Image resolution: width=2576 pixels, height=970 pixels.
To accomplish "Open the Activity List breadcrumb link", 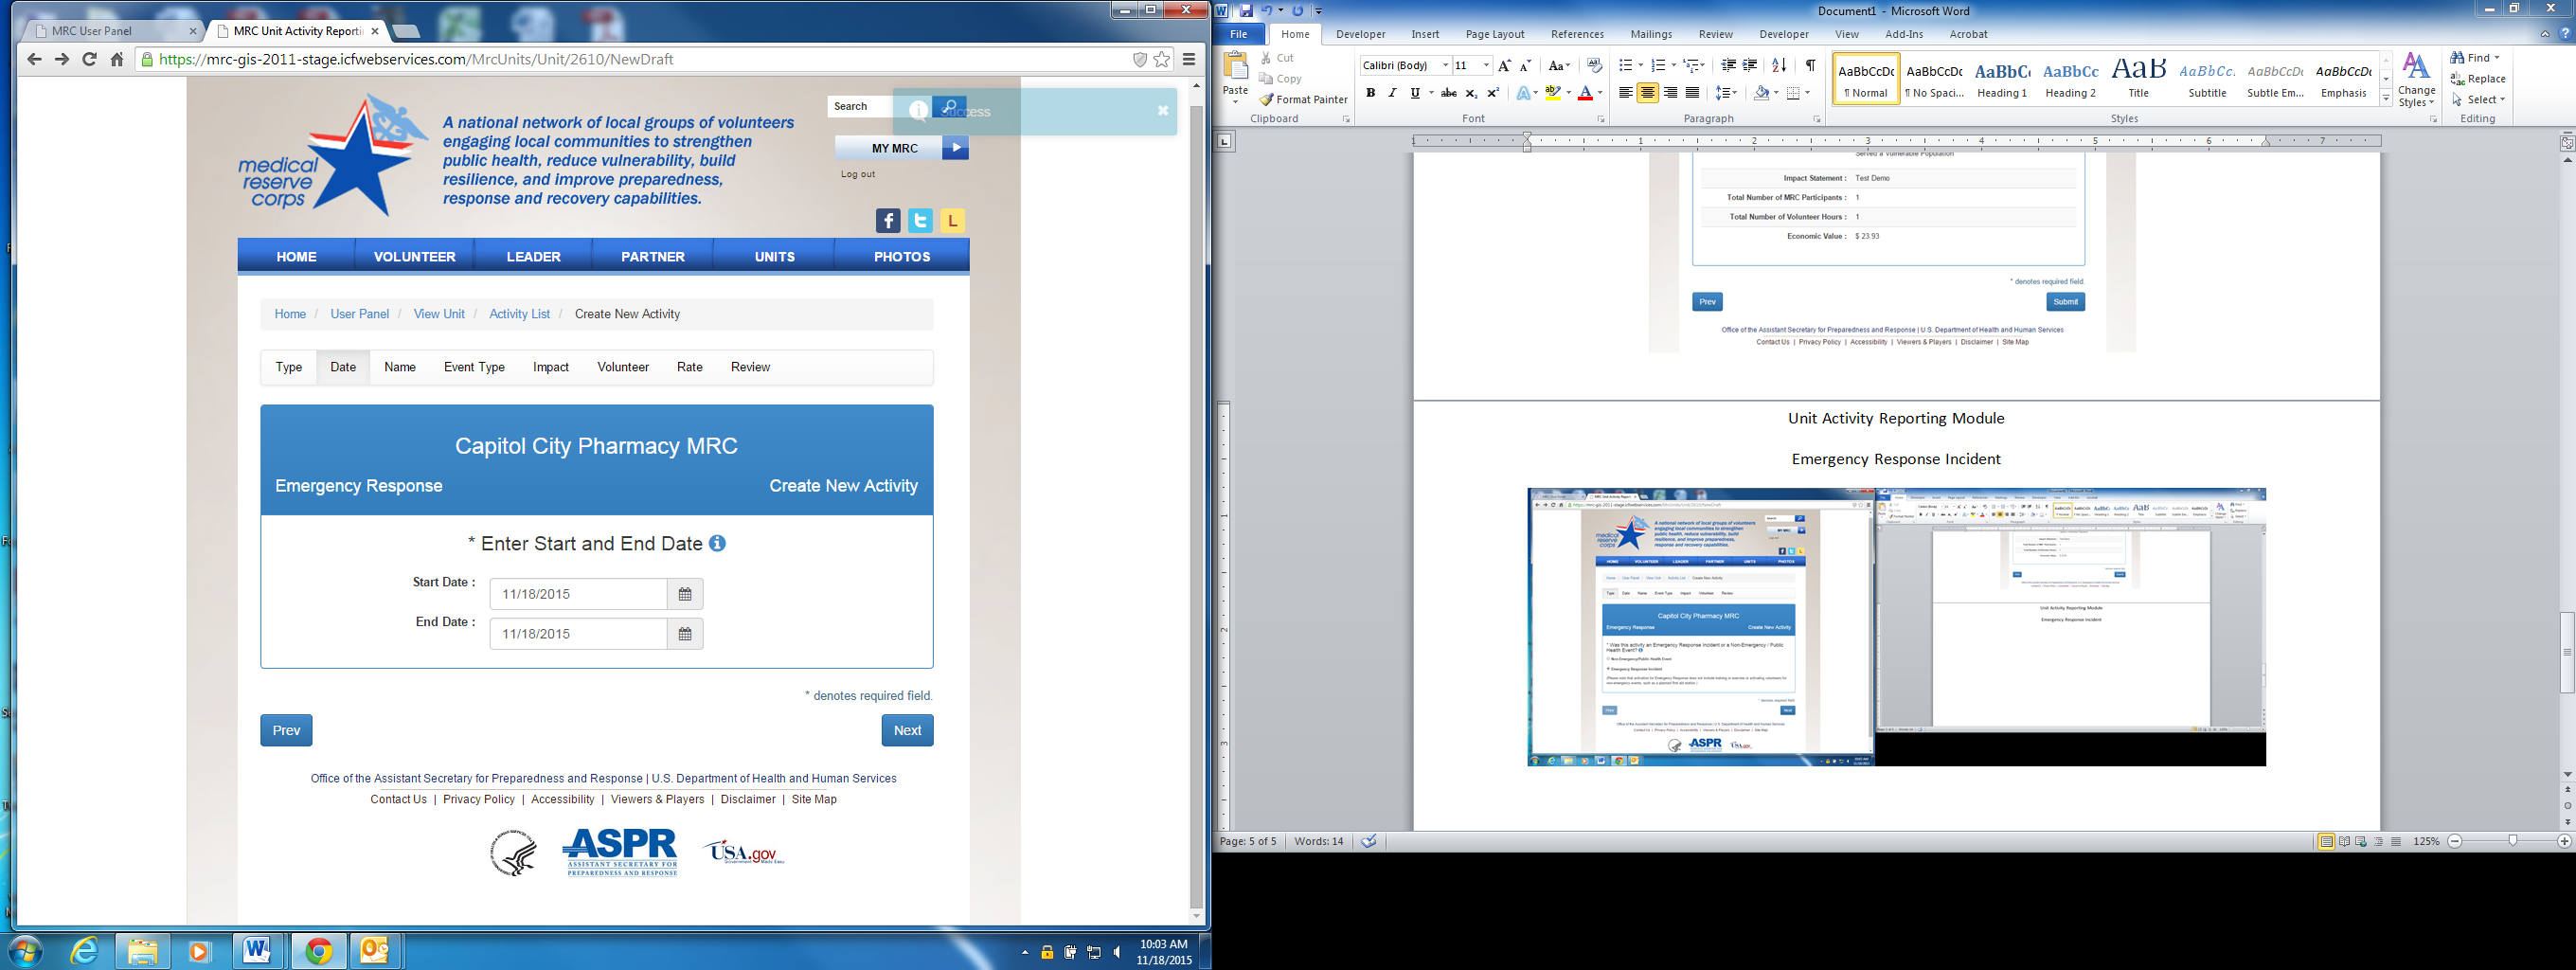I will point(519,314).
